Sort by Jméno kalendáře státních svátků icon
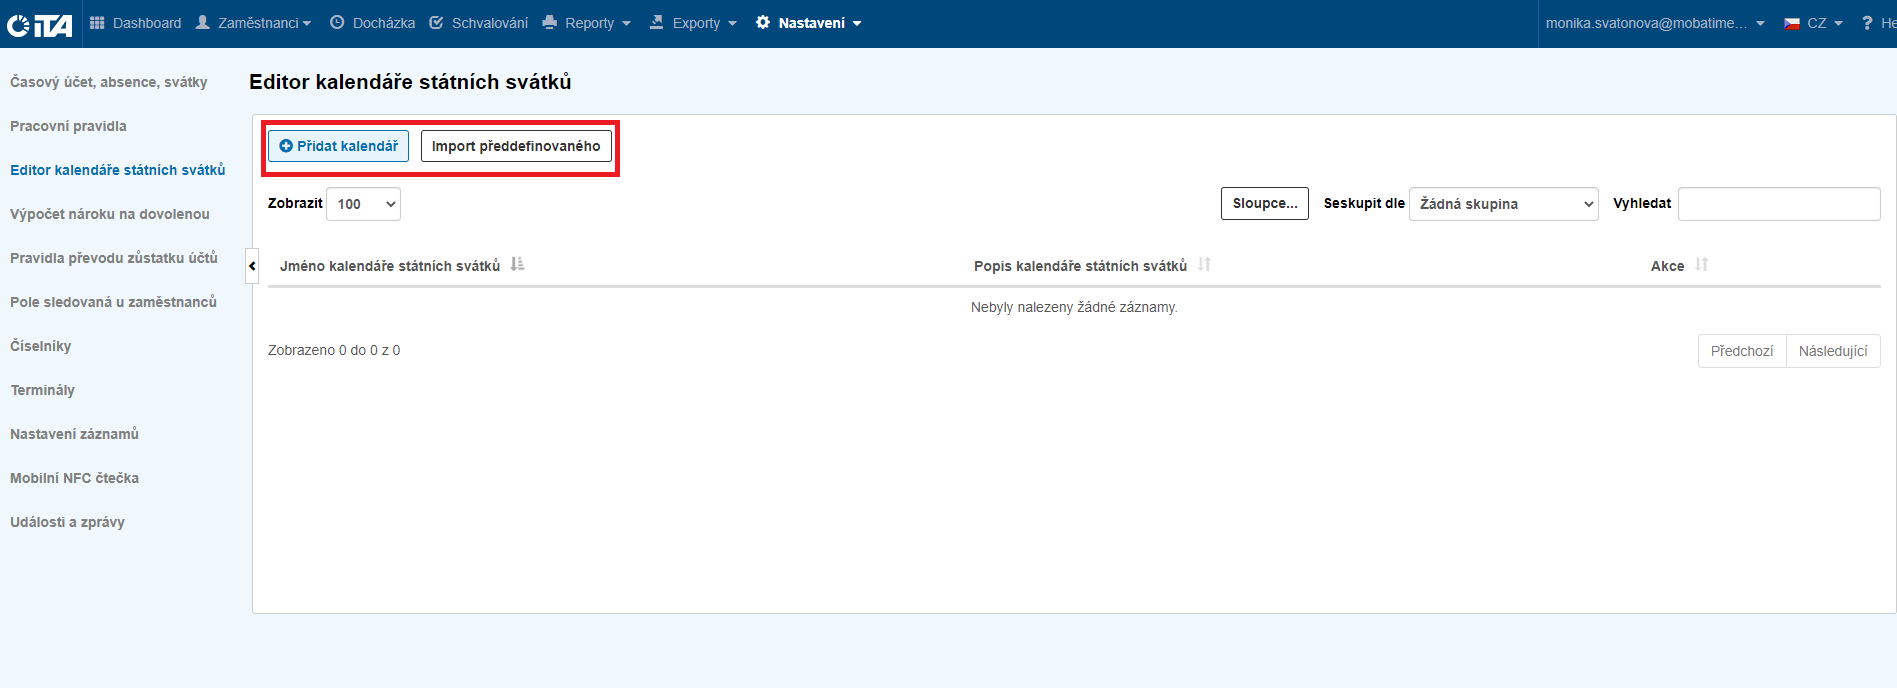The image size is (1897, 688). coord(517,265)
